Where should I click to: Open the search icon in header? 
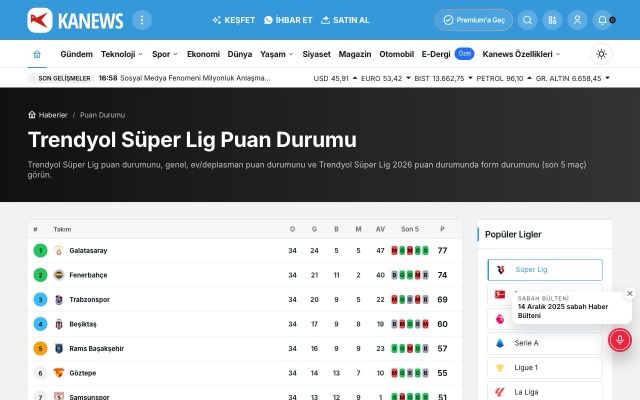527,20
